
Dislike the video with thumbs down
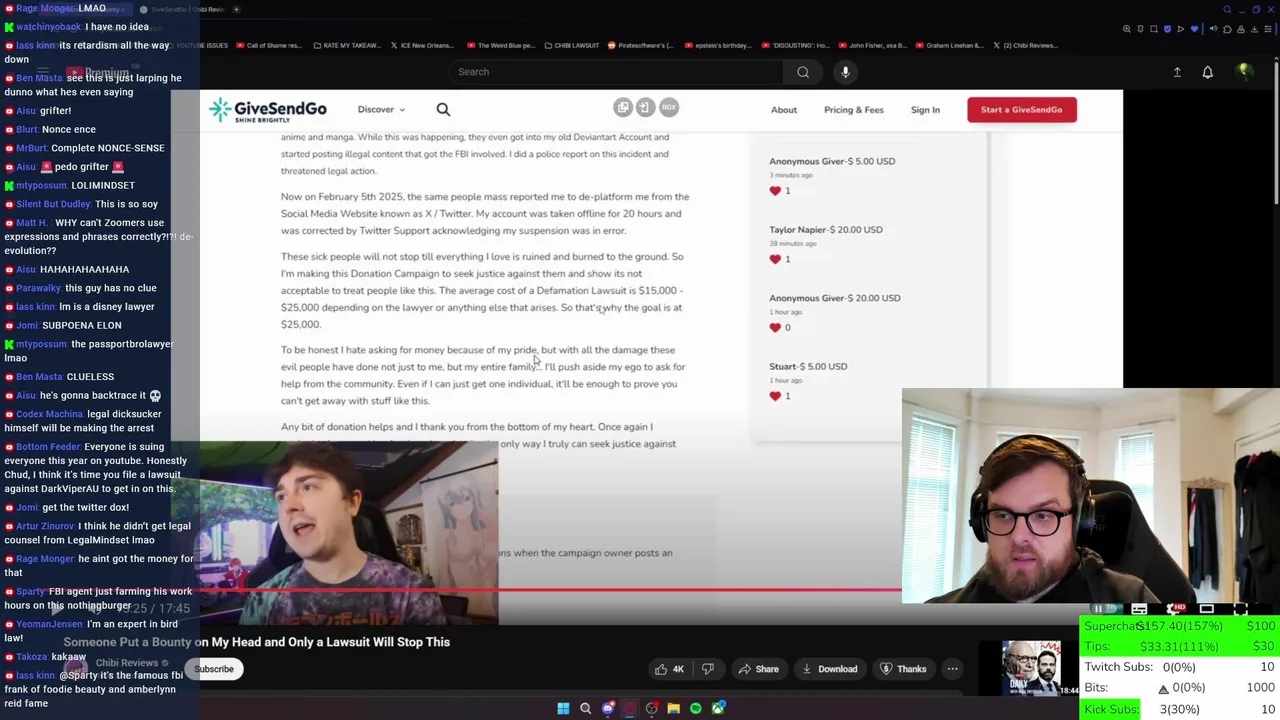coord(708,669)
